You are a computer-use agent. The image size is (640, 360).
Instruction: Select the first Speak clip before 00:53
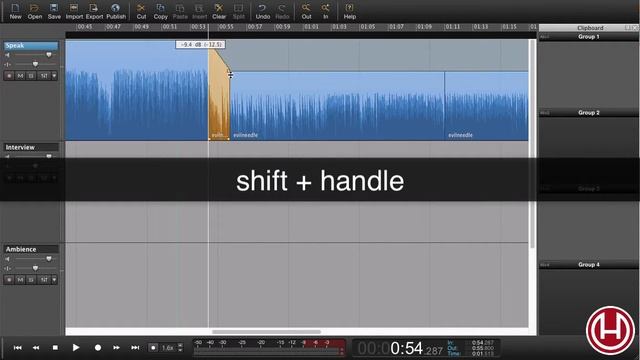137,90
